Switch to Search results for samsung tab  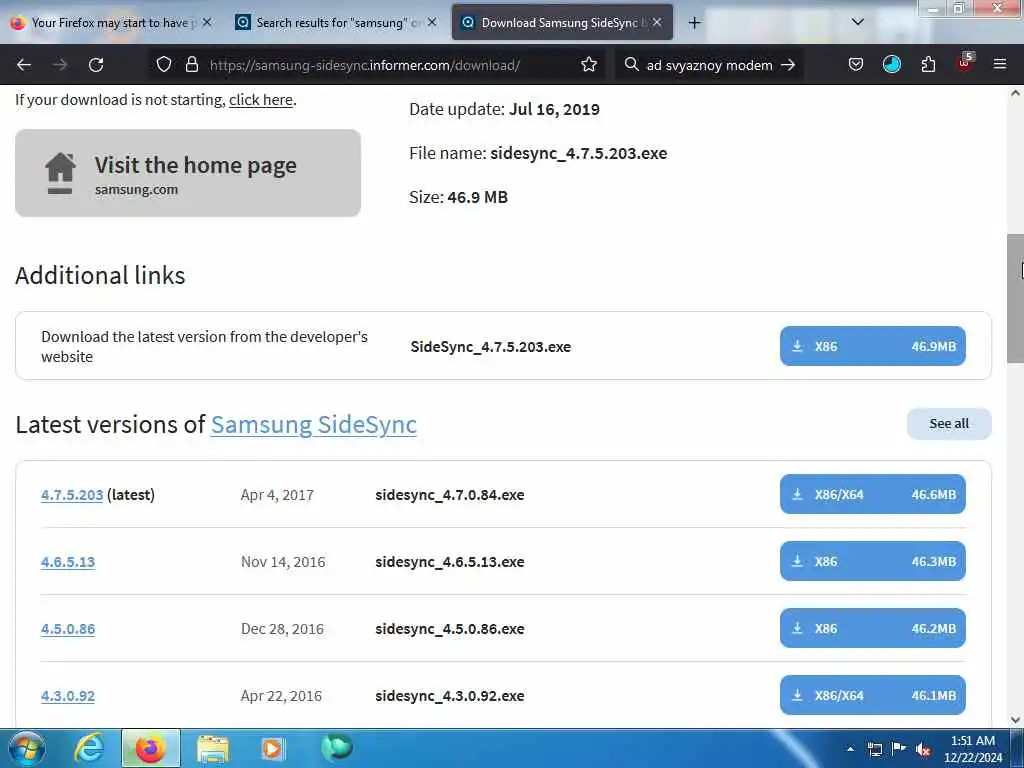coord(336,23)
